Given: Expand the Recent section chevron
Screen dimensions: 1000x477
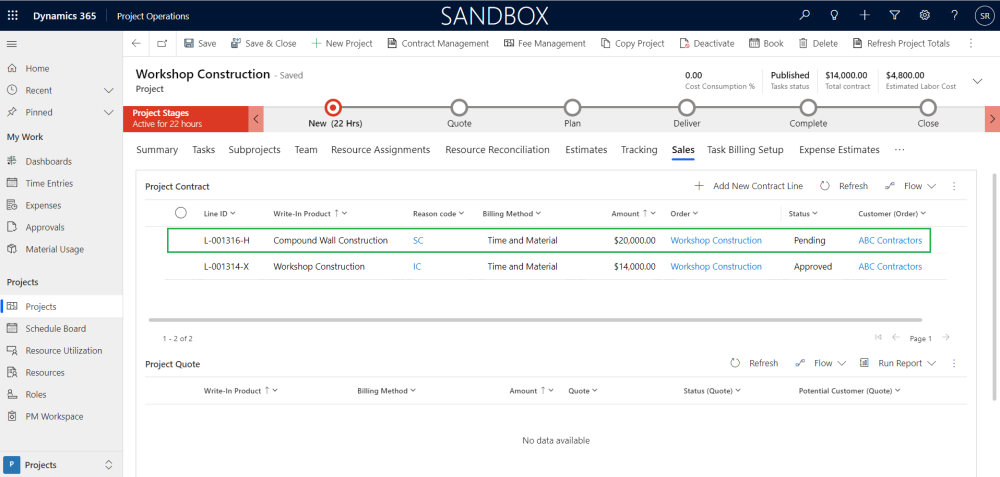Looking at the screenshot, I should click(x=108, y=91).
